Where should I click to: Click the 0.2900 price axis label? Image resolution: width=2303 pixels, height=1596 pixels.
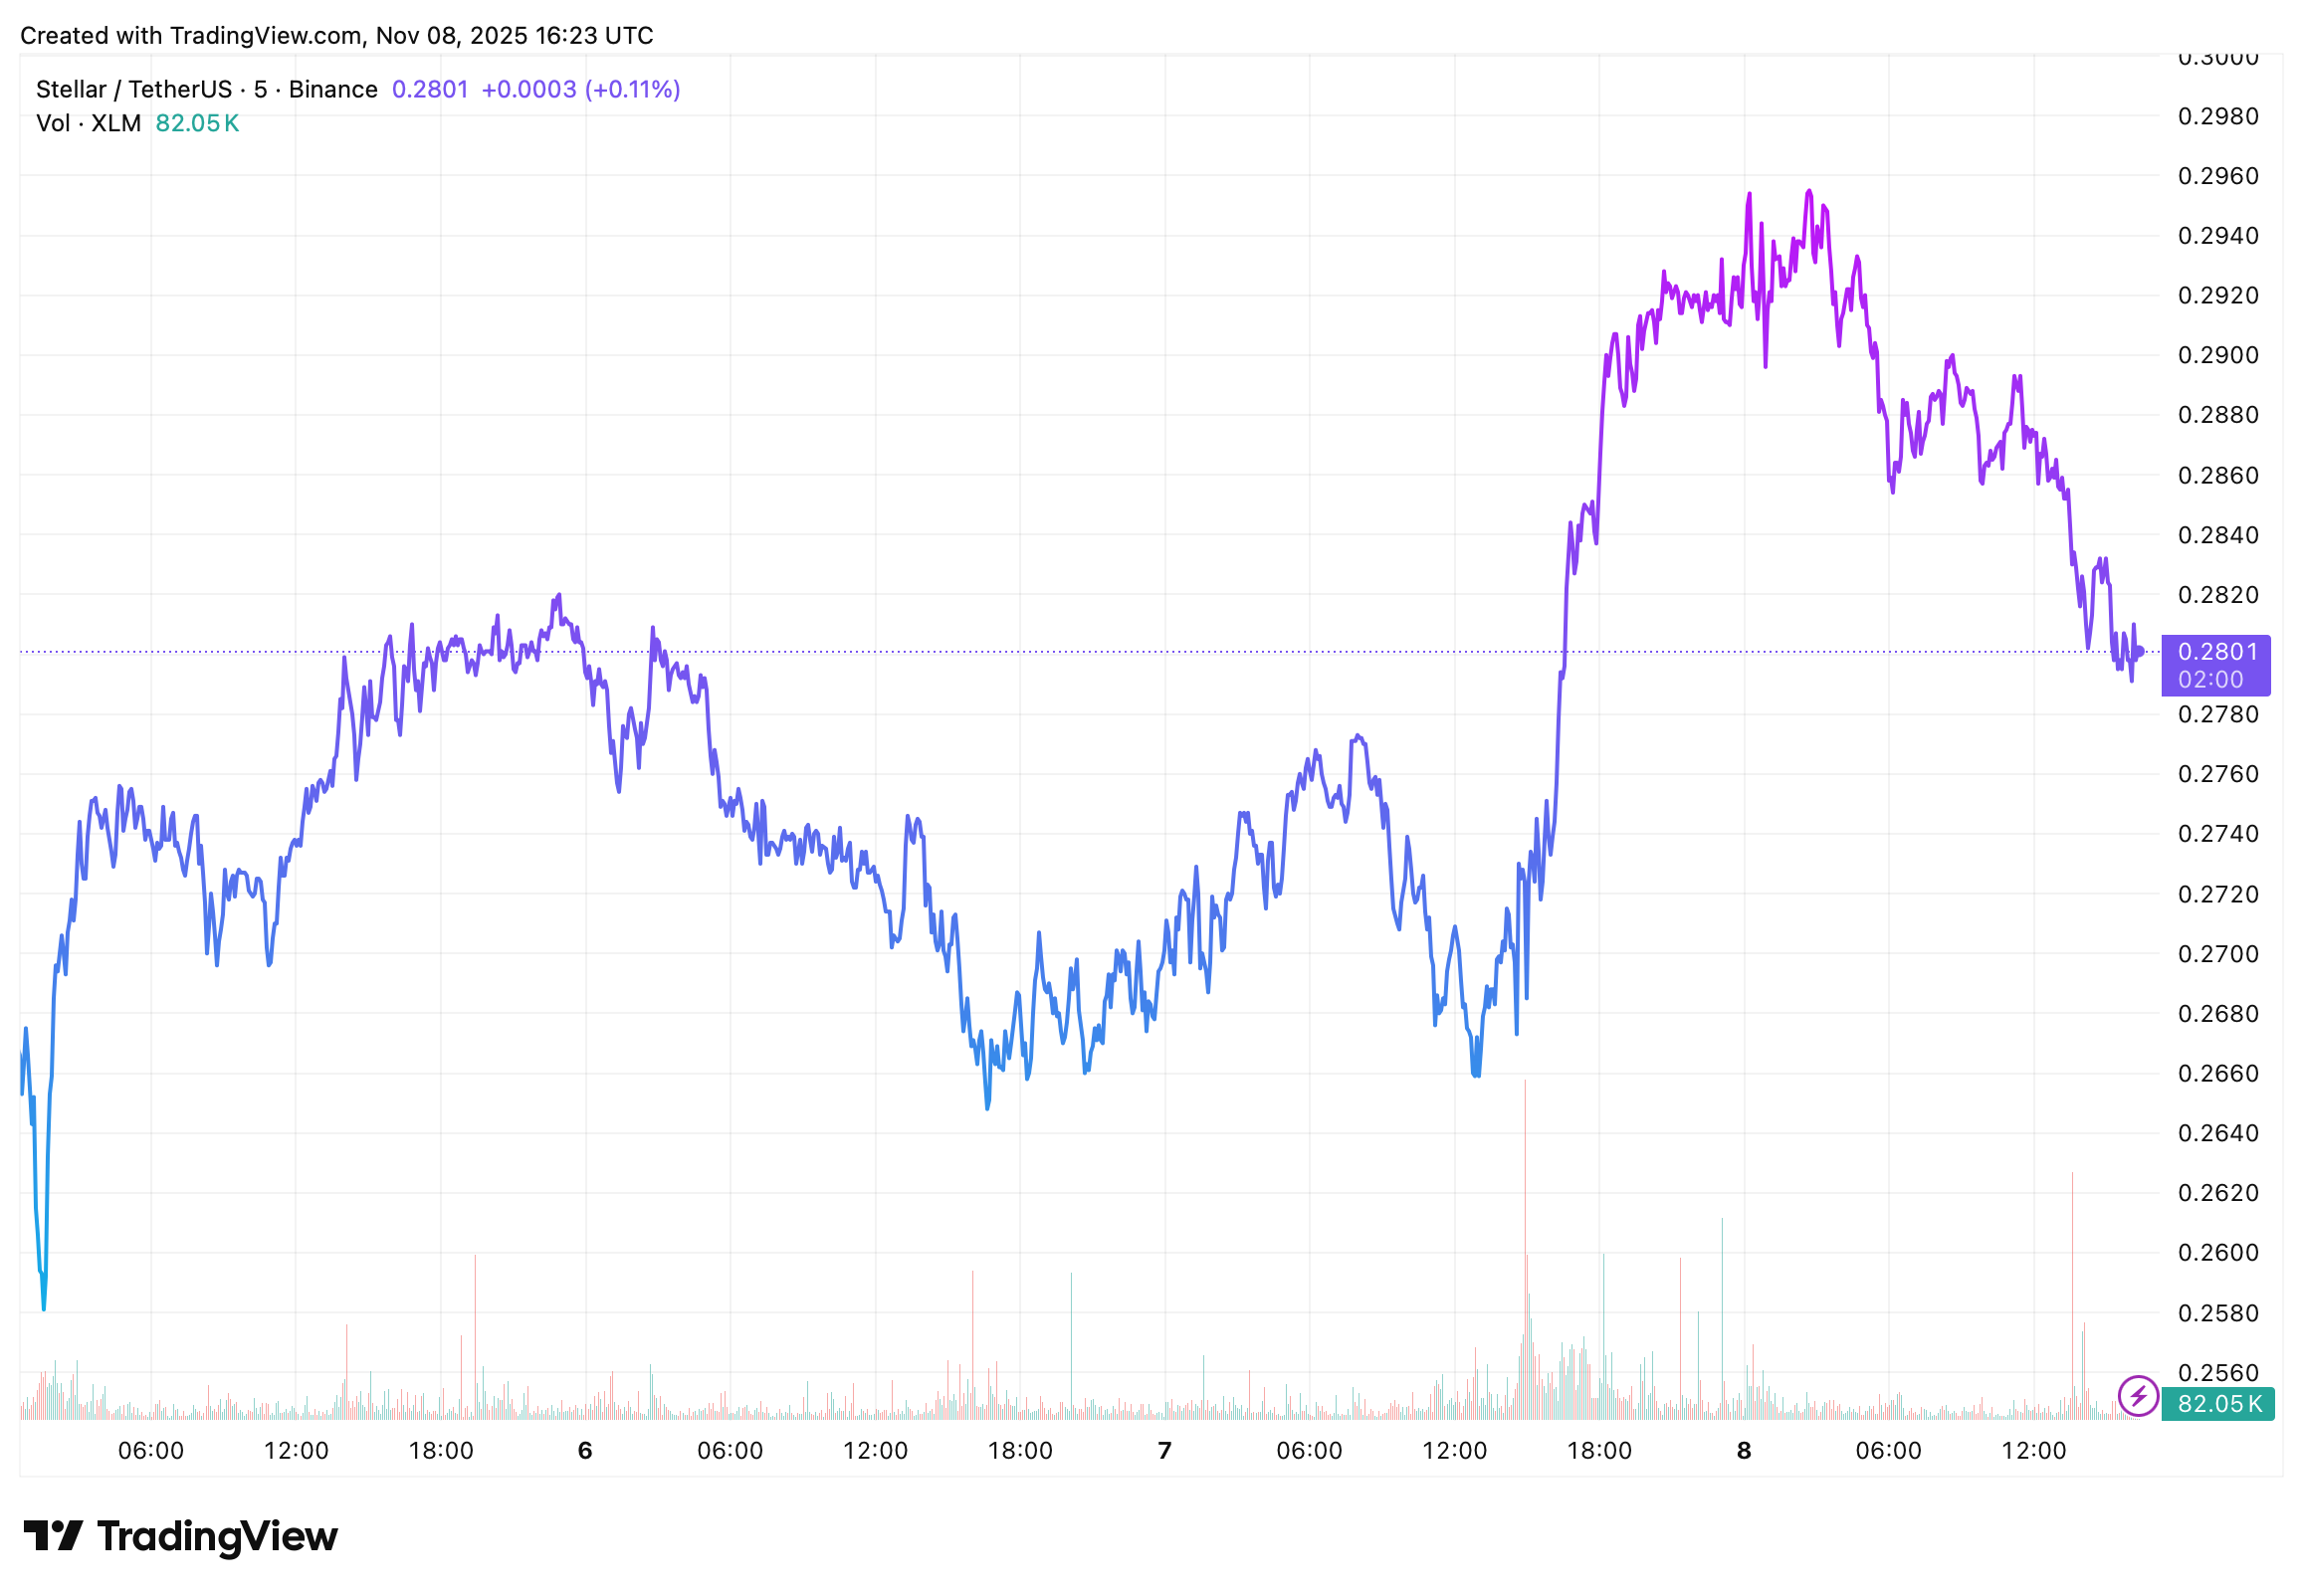pos(2217,355)
